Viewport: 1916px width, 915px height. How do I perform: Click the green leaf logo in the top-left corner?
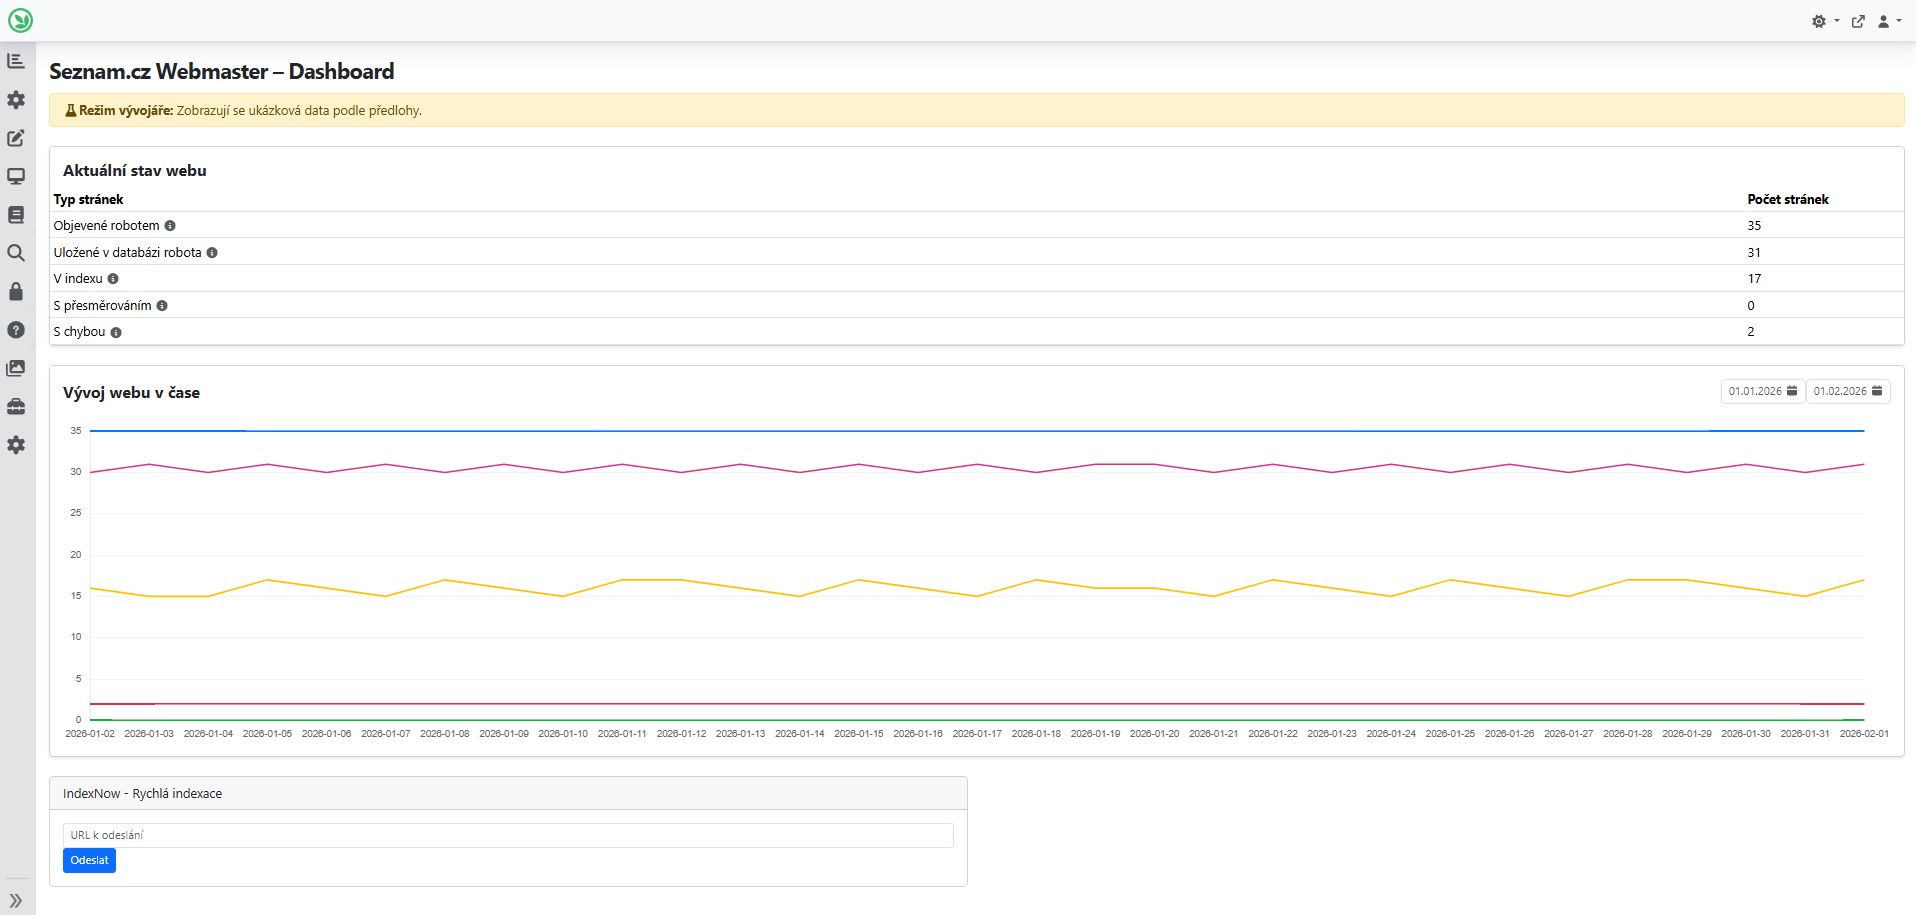[20, 20]
